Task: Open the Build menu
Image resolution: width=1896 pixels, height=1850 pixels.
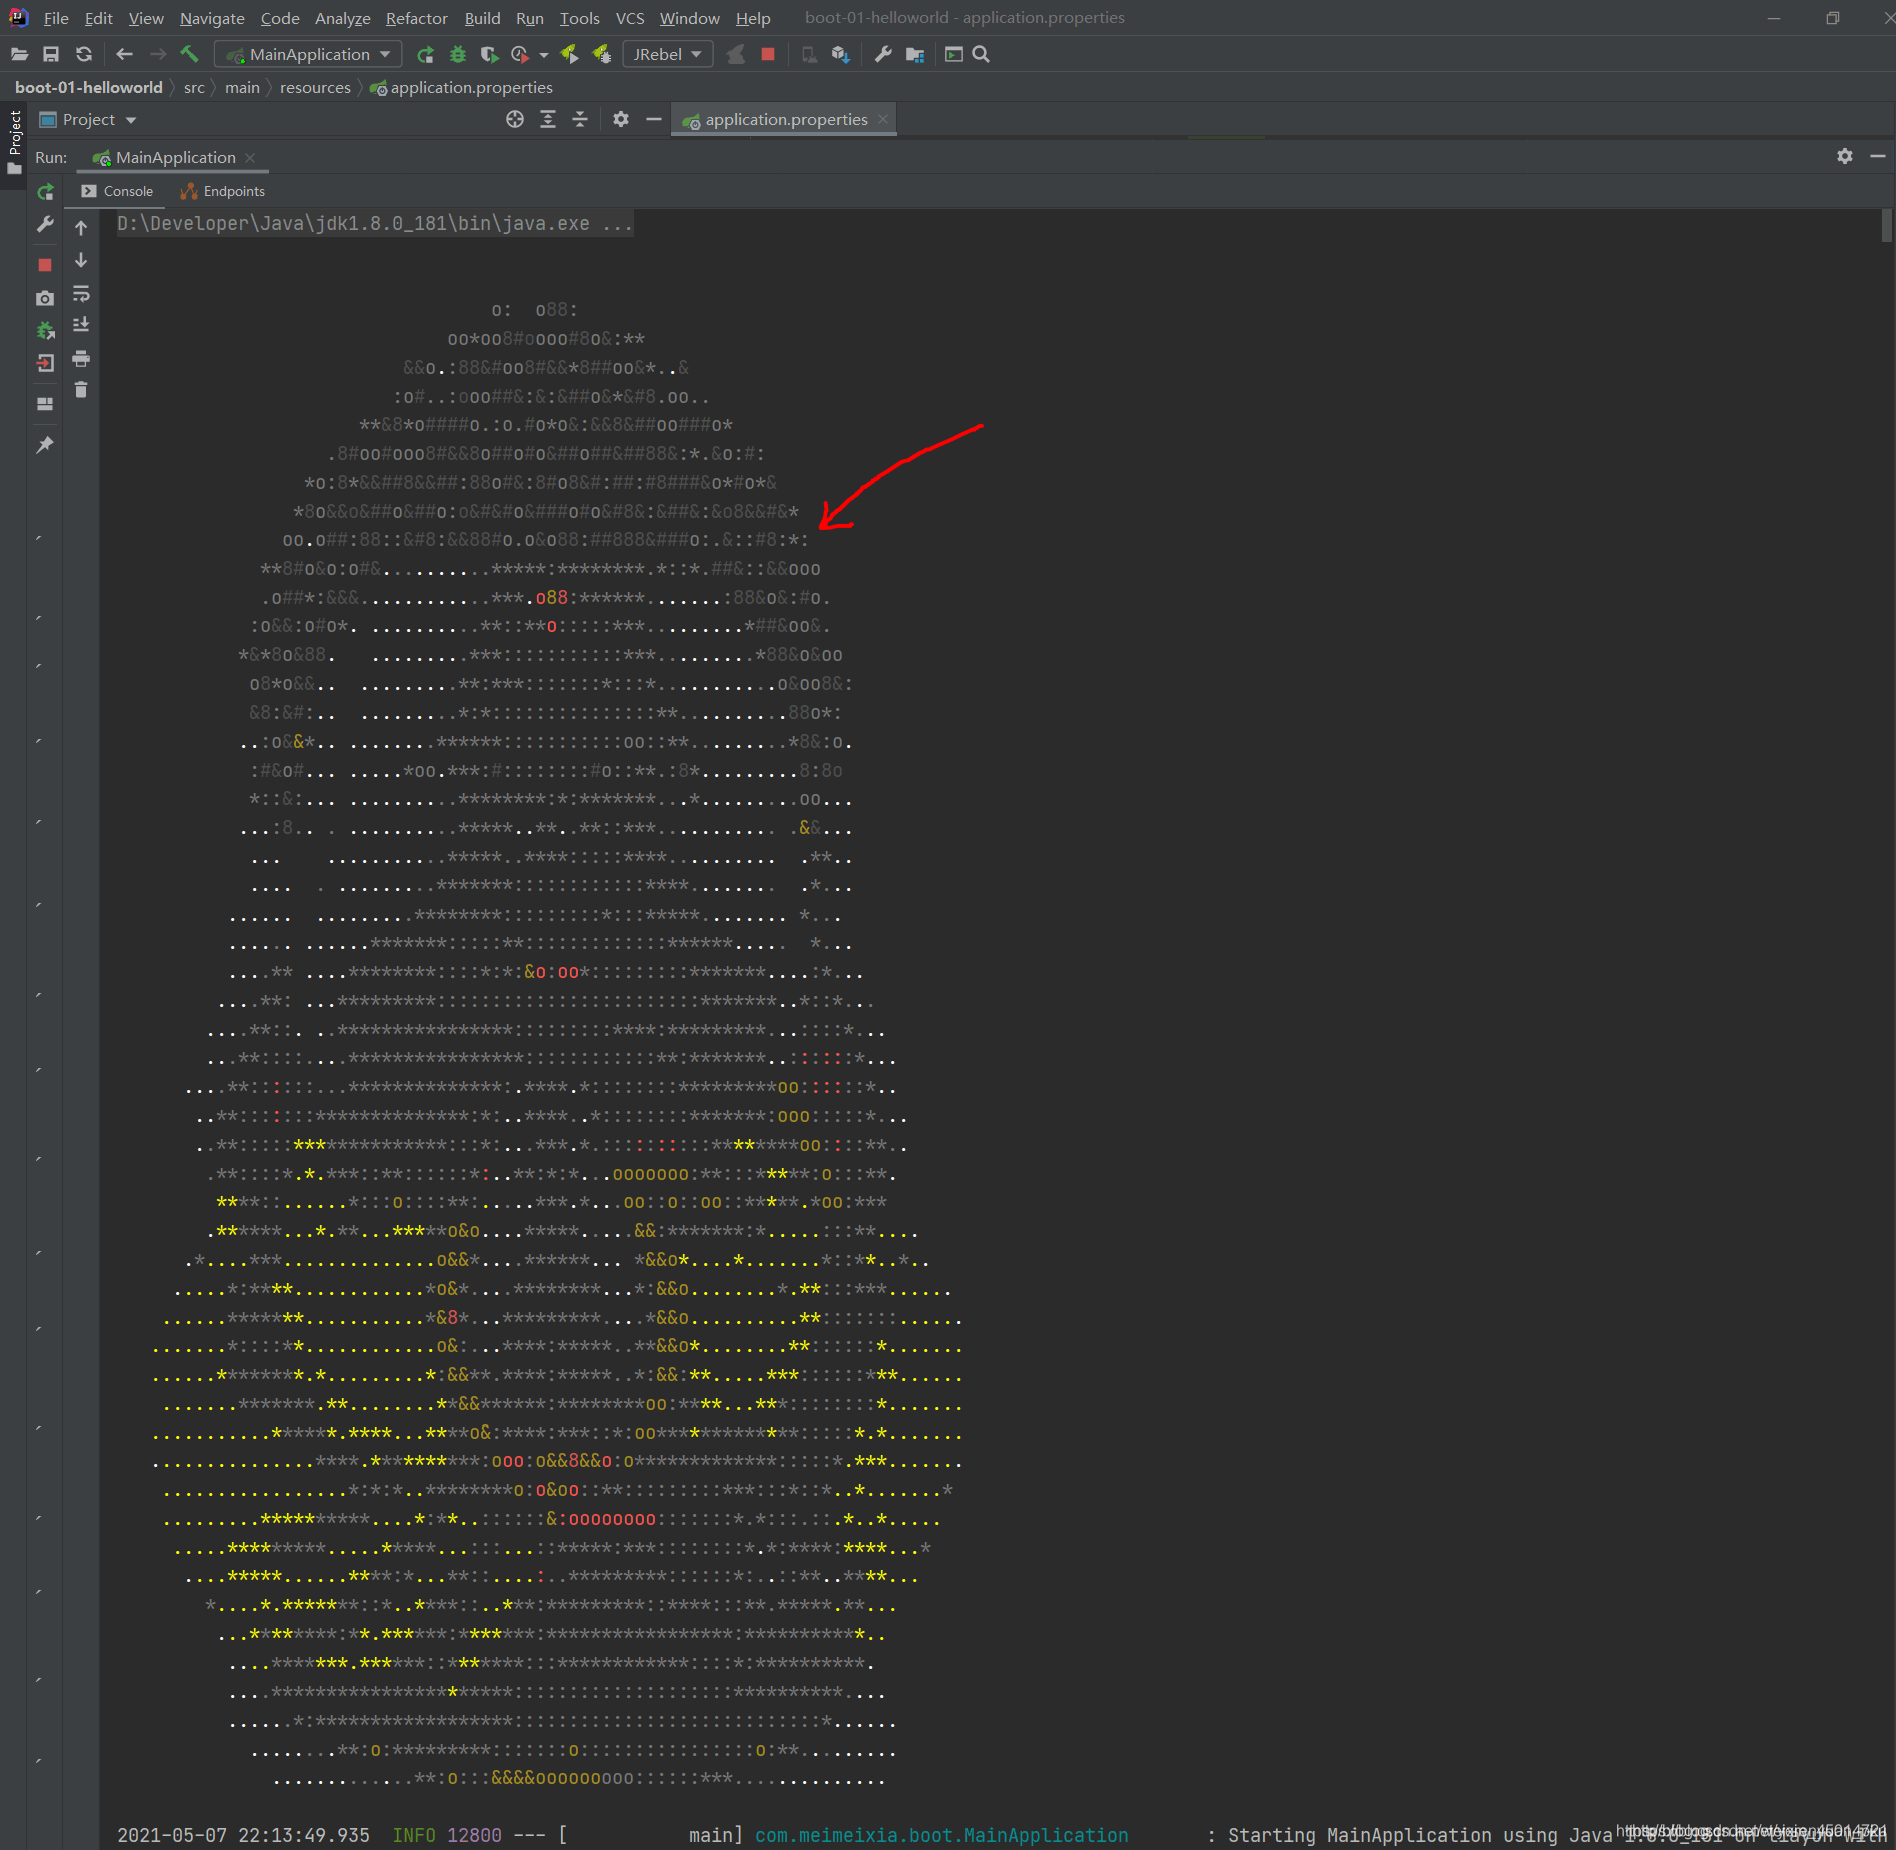Action: [x=482, y=18]
